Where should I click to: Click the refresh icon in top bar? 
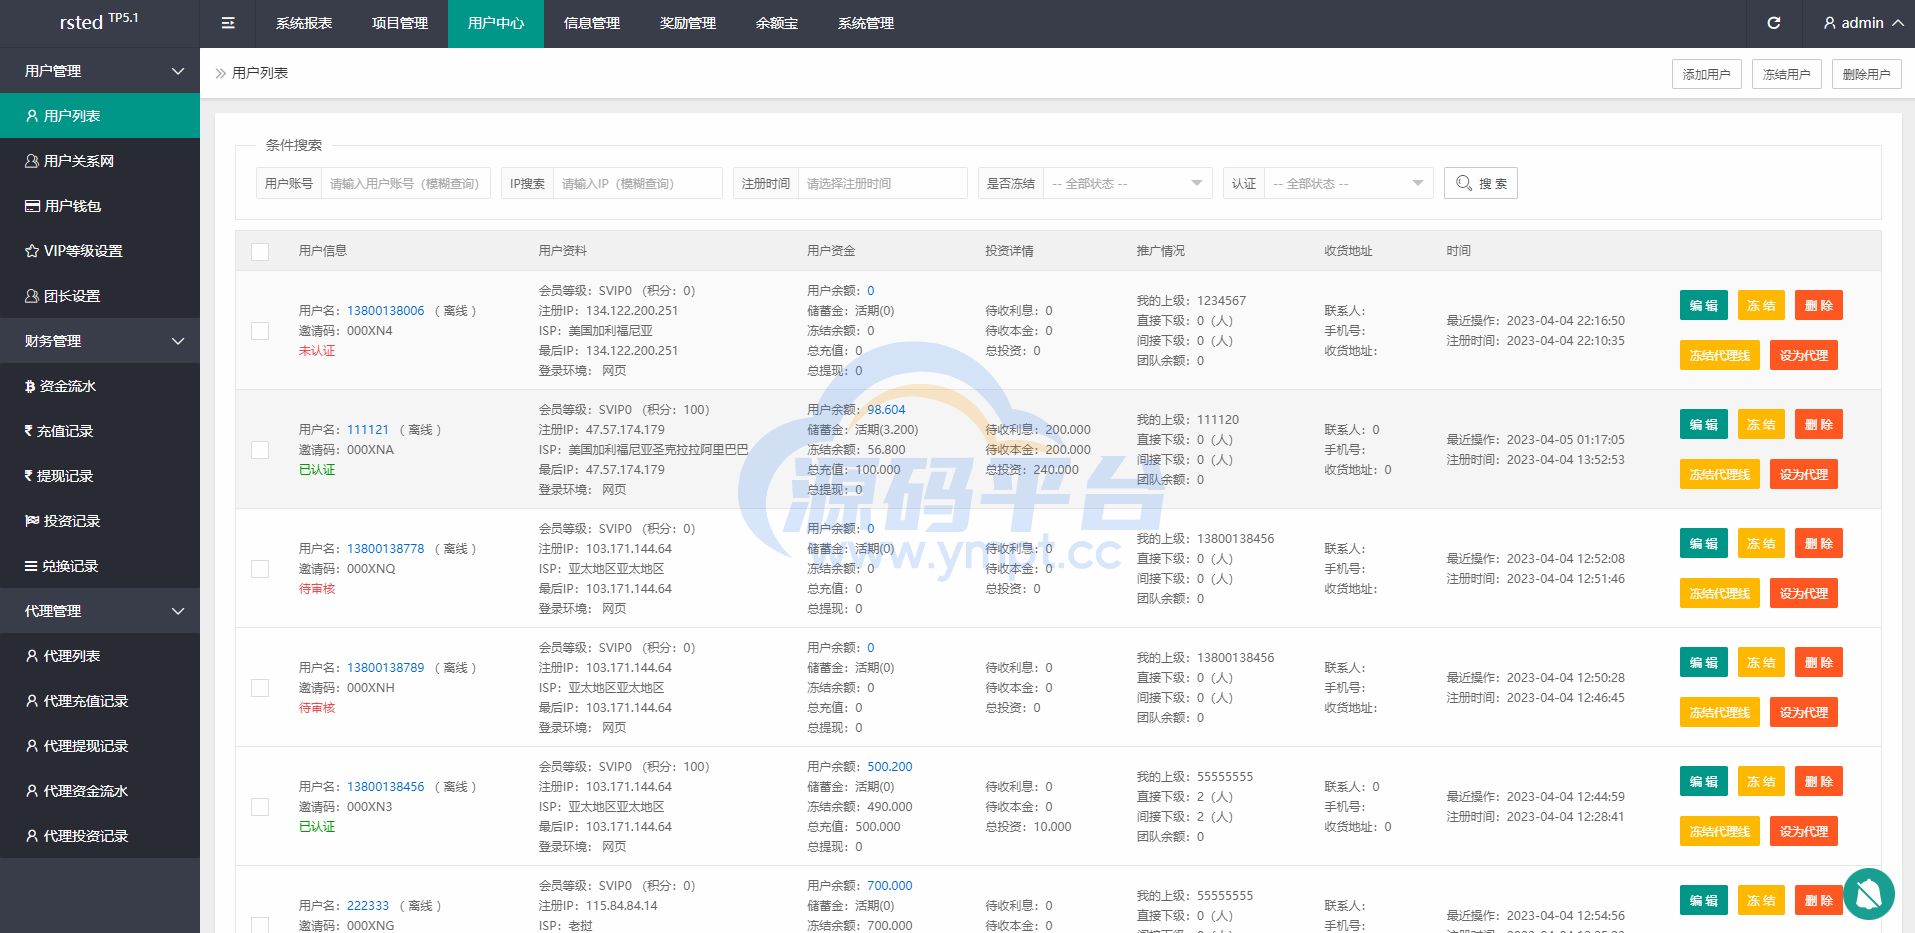pos(1774,23)
